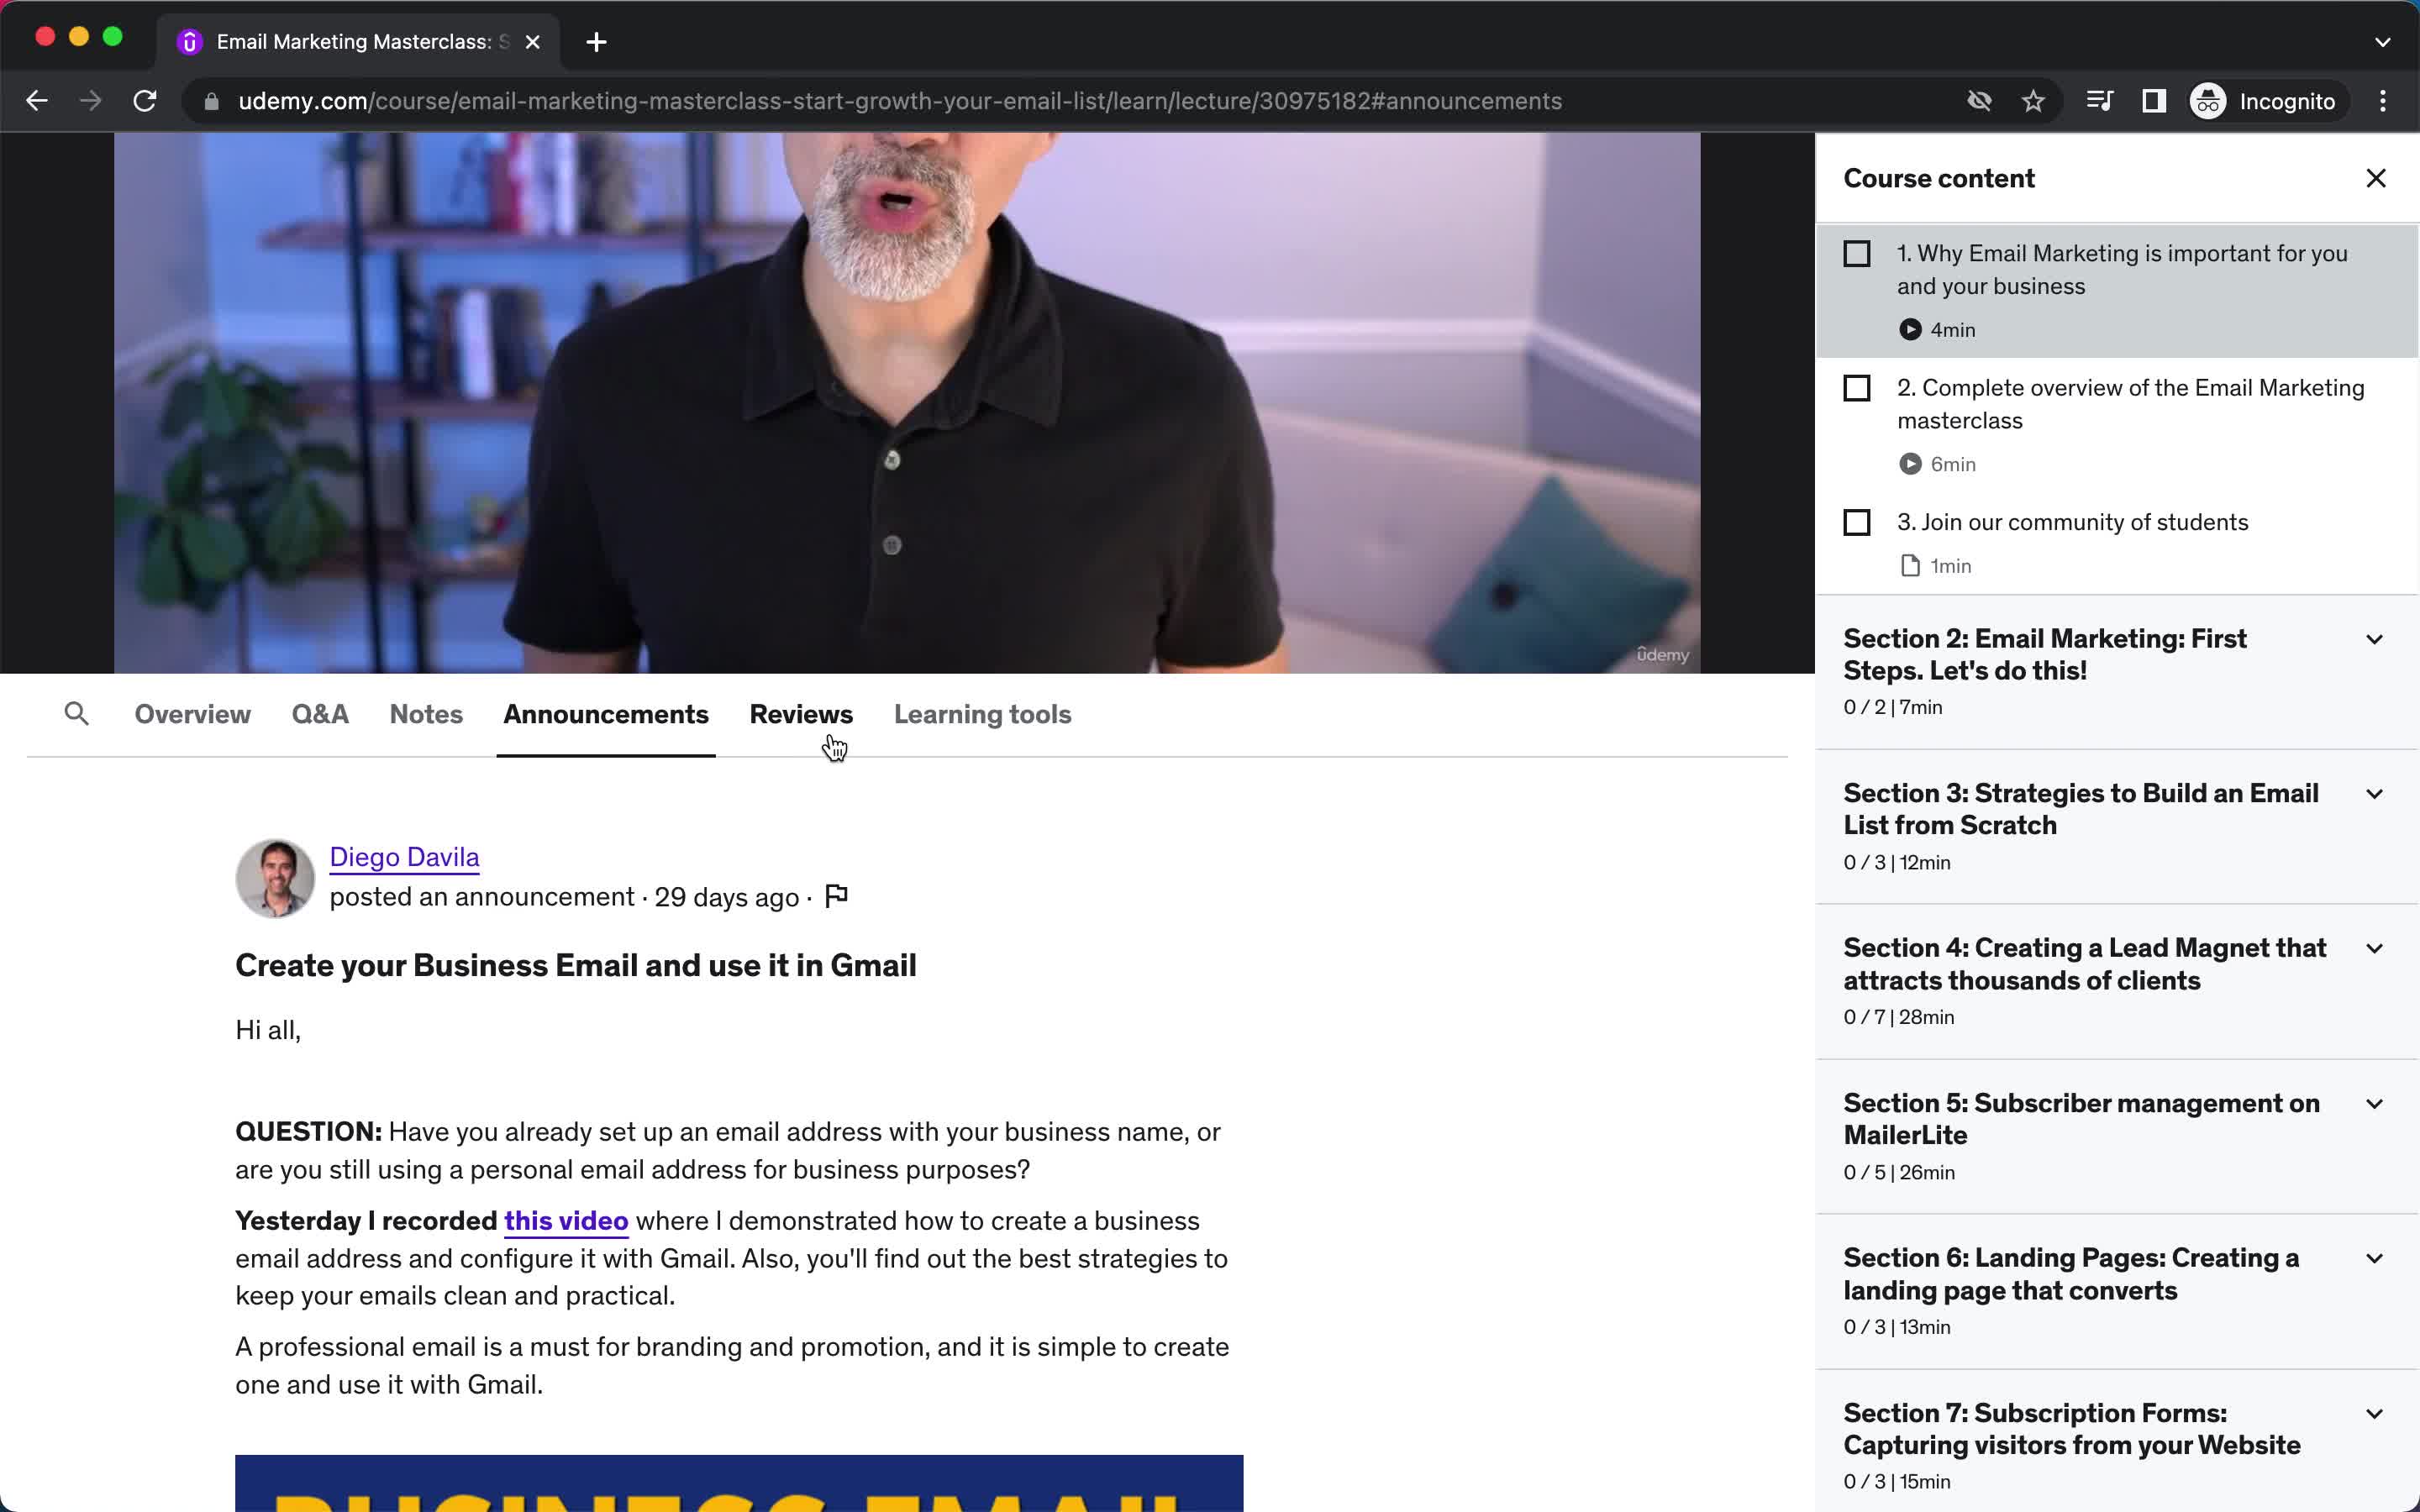The image size is (2420, 1512).
Task: Close the Course content sidebar panel
Action: coord(2375,178)
